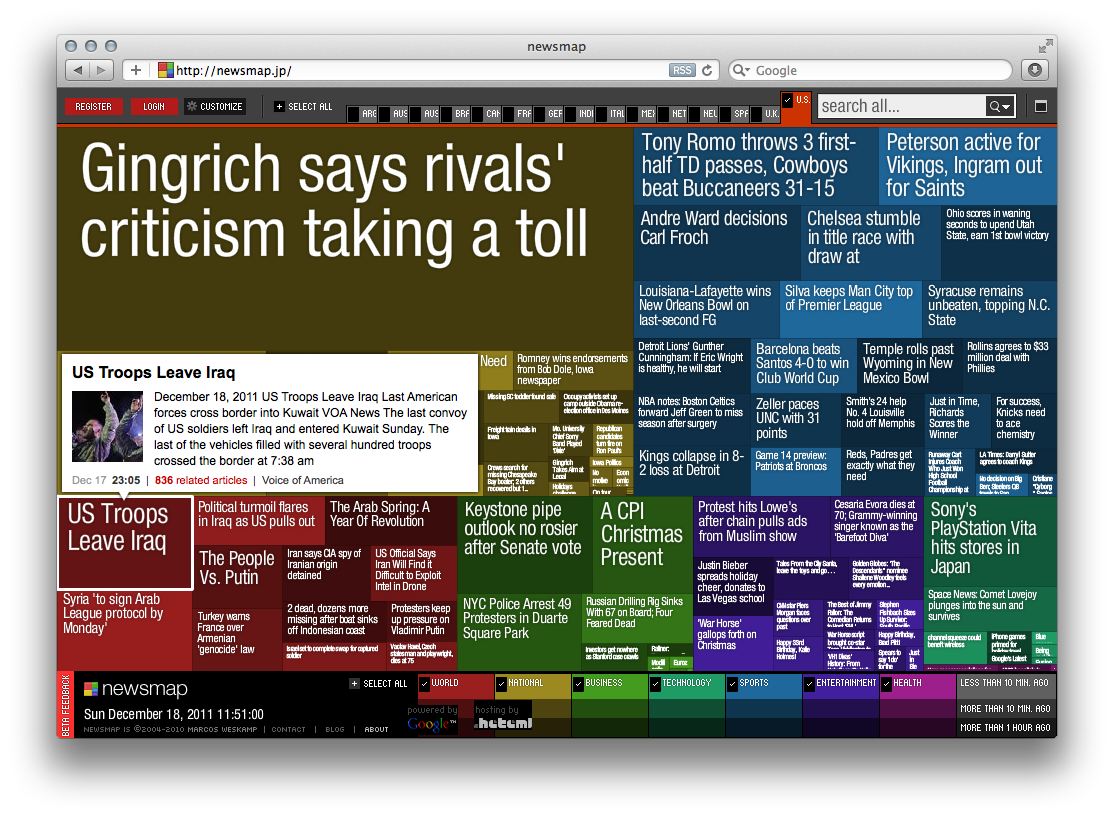Click the add bookmark plus button
Image resolution: width=1114 pixels, height=817 pixels.
tap(135, 70)
